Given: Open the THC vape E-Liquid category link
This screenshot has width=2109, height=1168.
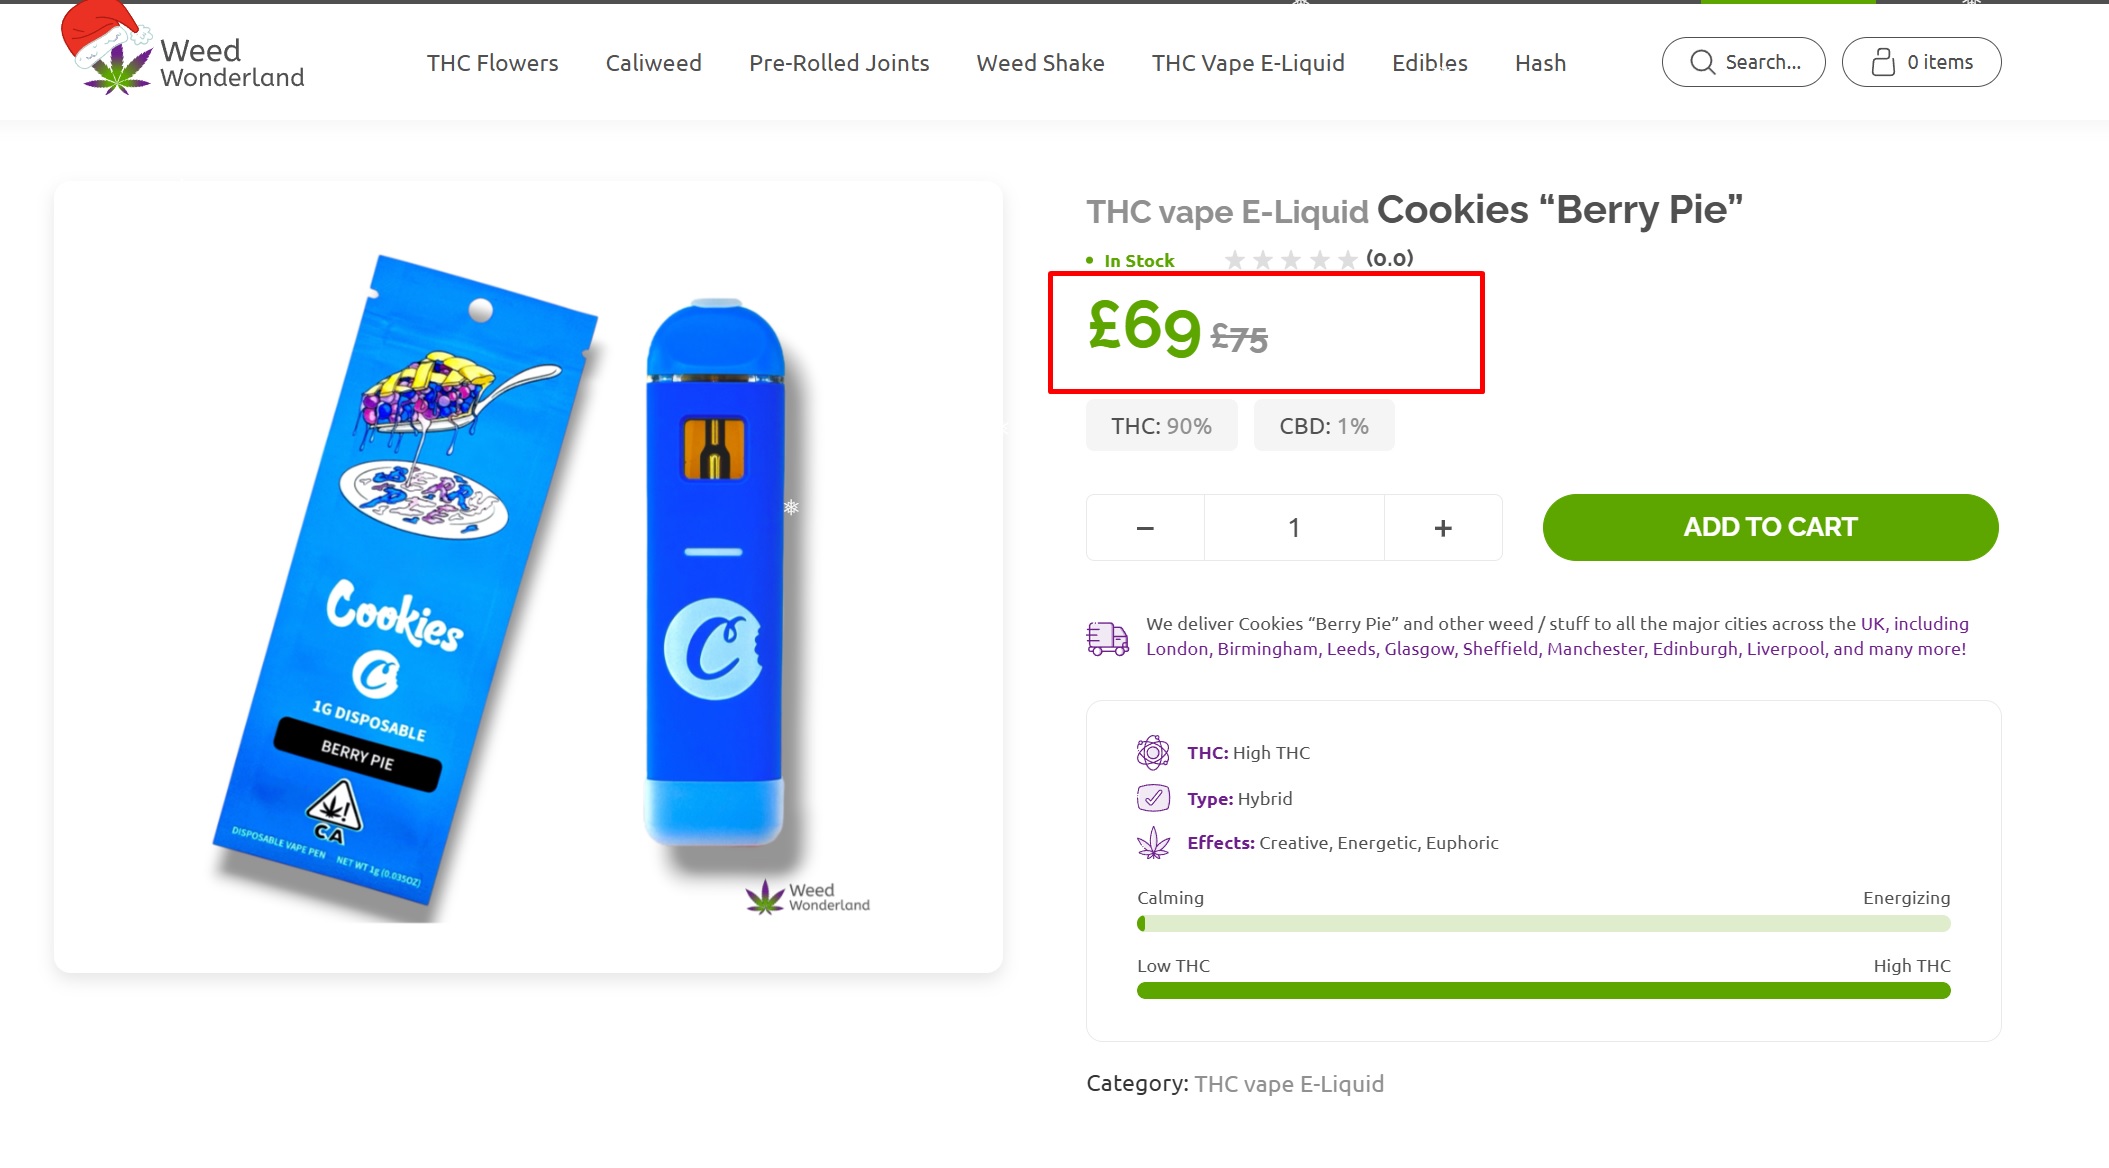Looking at the screenshot, I should (1289, 1084).
